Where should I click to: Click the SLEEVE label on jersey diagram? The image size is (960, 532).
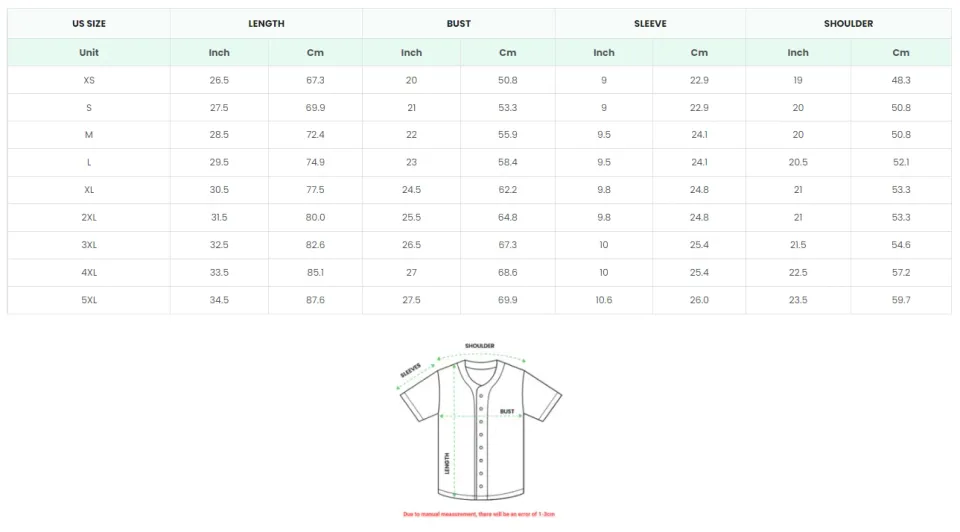411,371
